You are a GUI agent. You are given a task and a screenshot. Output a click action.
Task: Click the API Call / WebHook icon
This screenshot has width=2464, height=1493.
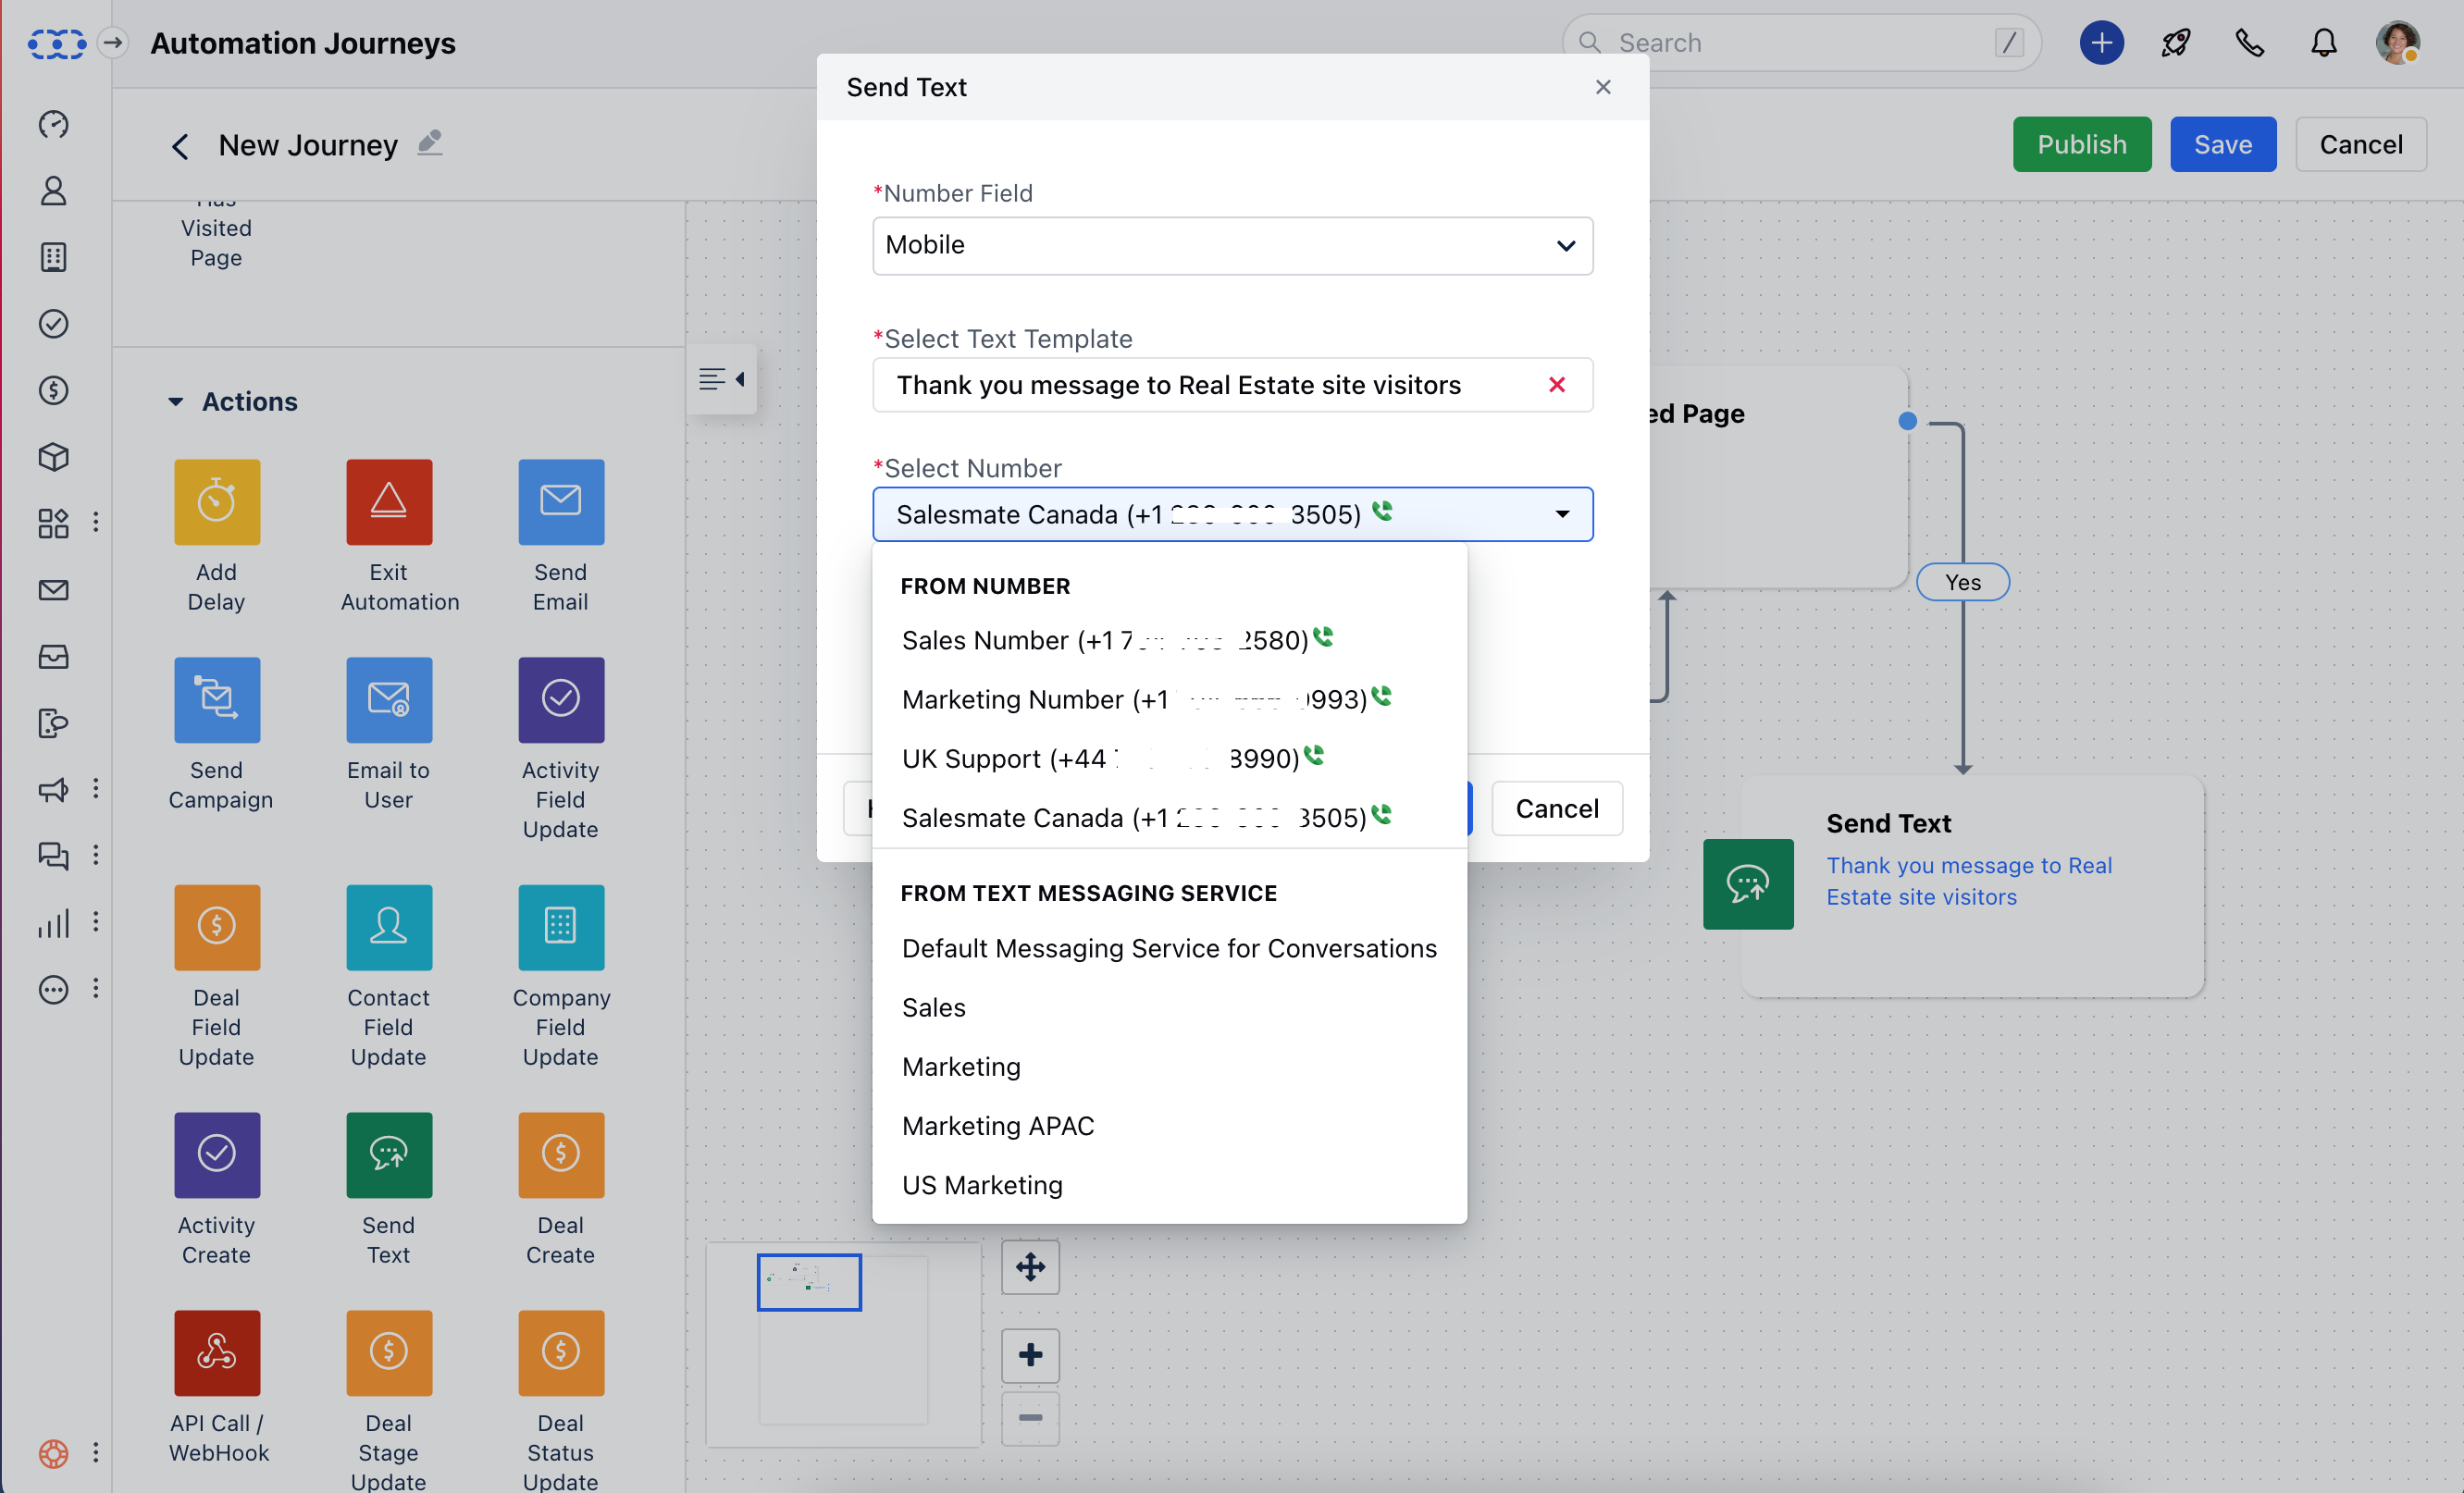(x=217, y=1352)
